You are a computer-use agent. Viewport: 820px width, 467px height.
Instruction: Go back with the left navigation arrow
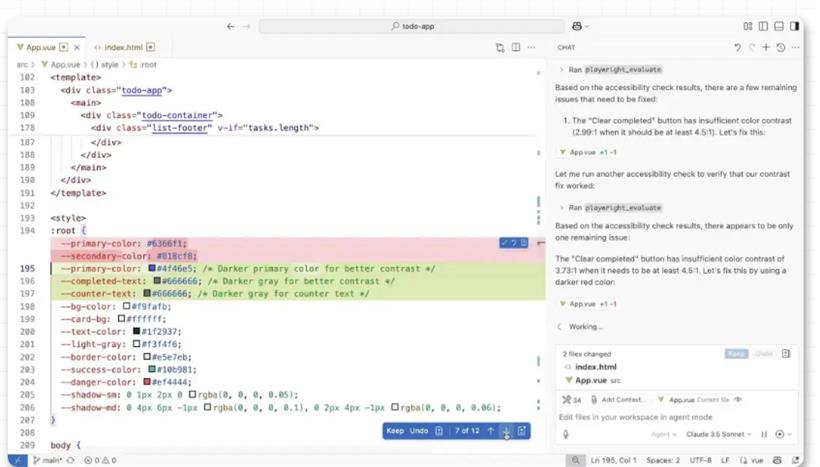[x=231, y=26]
